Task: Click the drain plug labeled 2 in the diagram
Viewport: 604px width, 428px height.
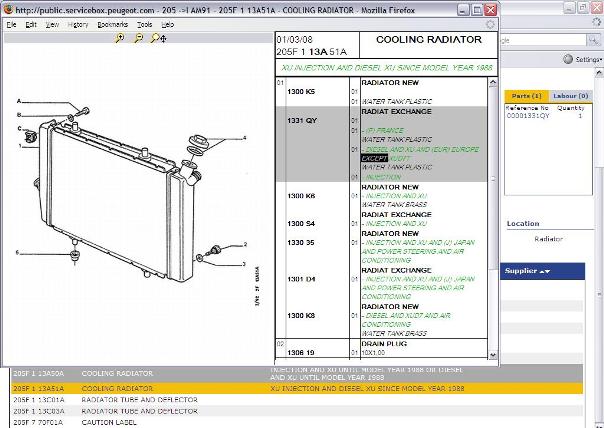Action: pos(214,250)
